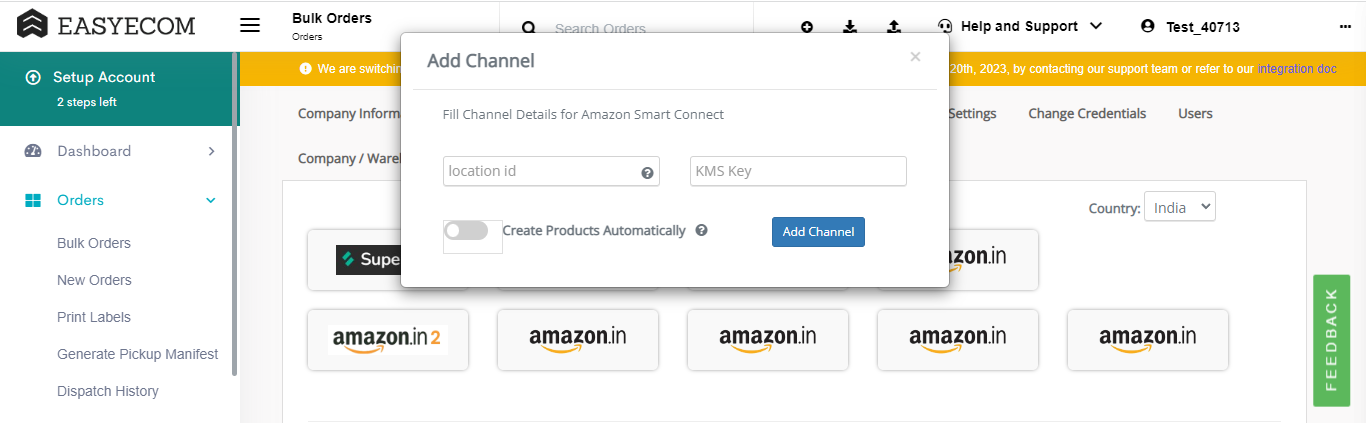The width and height of the screenshot is (1366, 423).
Task: Click the search magnifier icon
Action: [529, 28]
